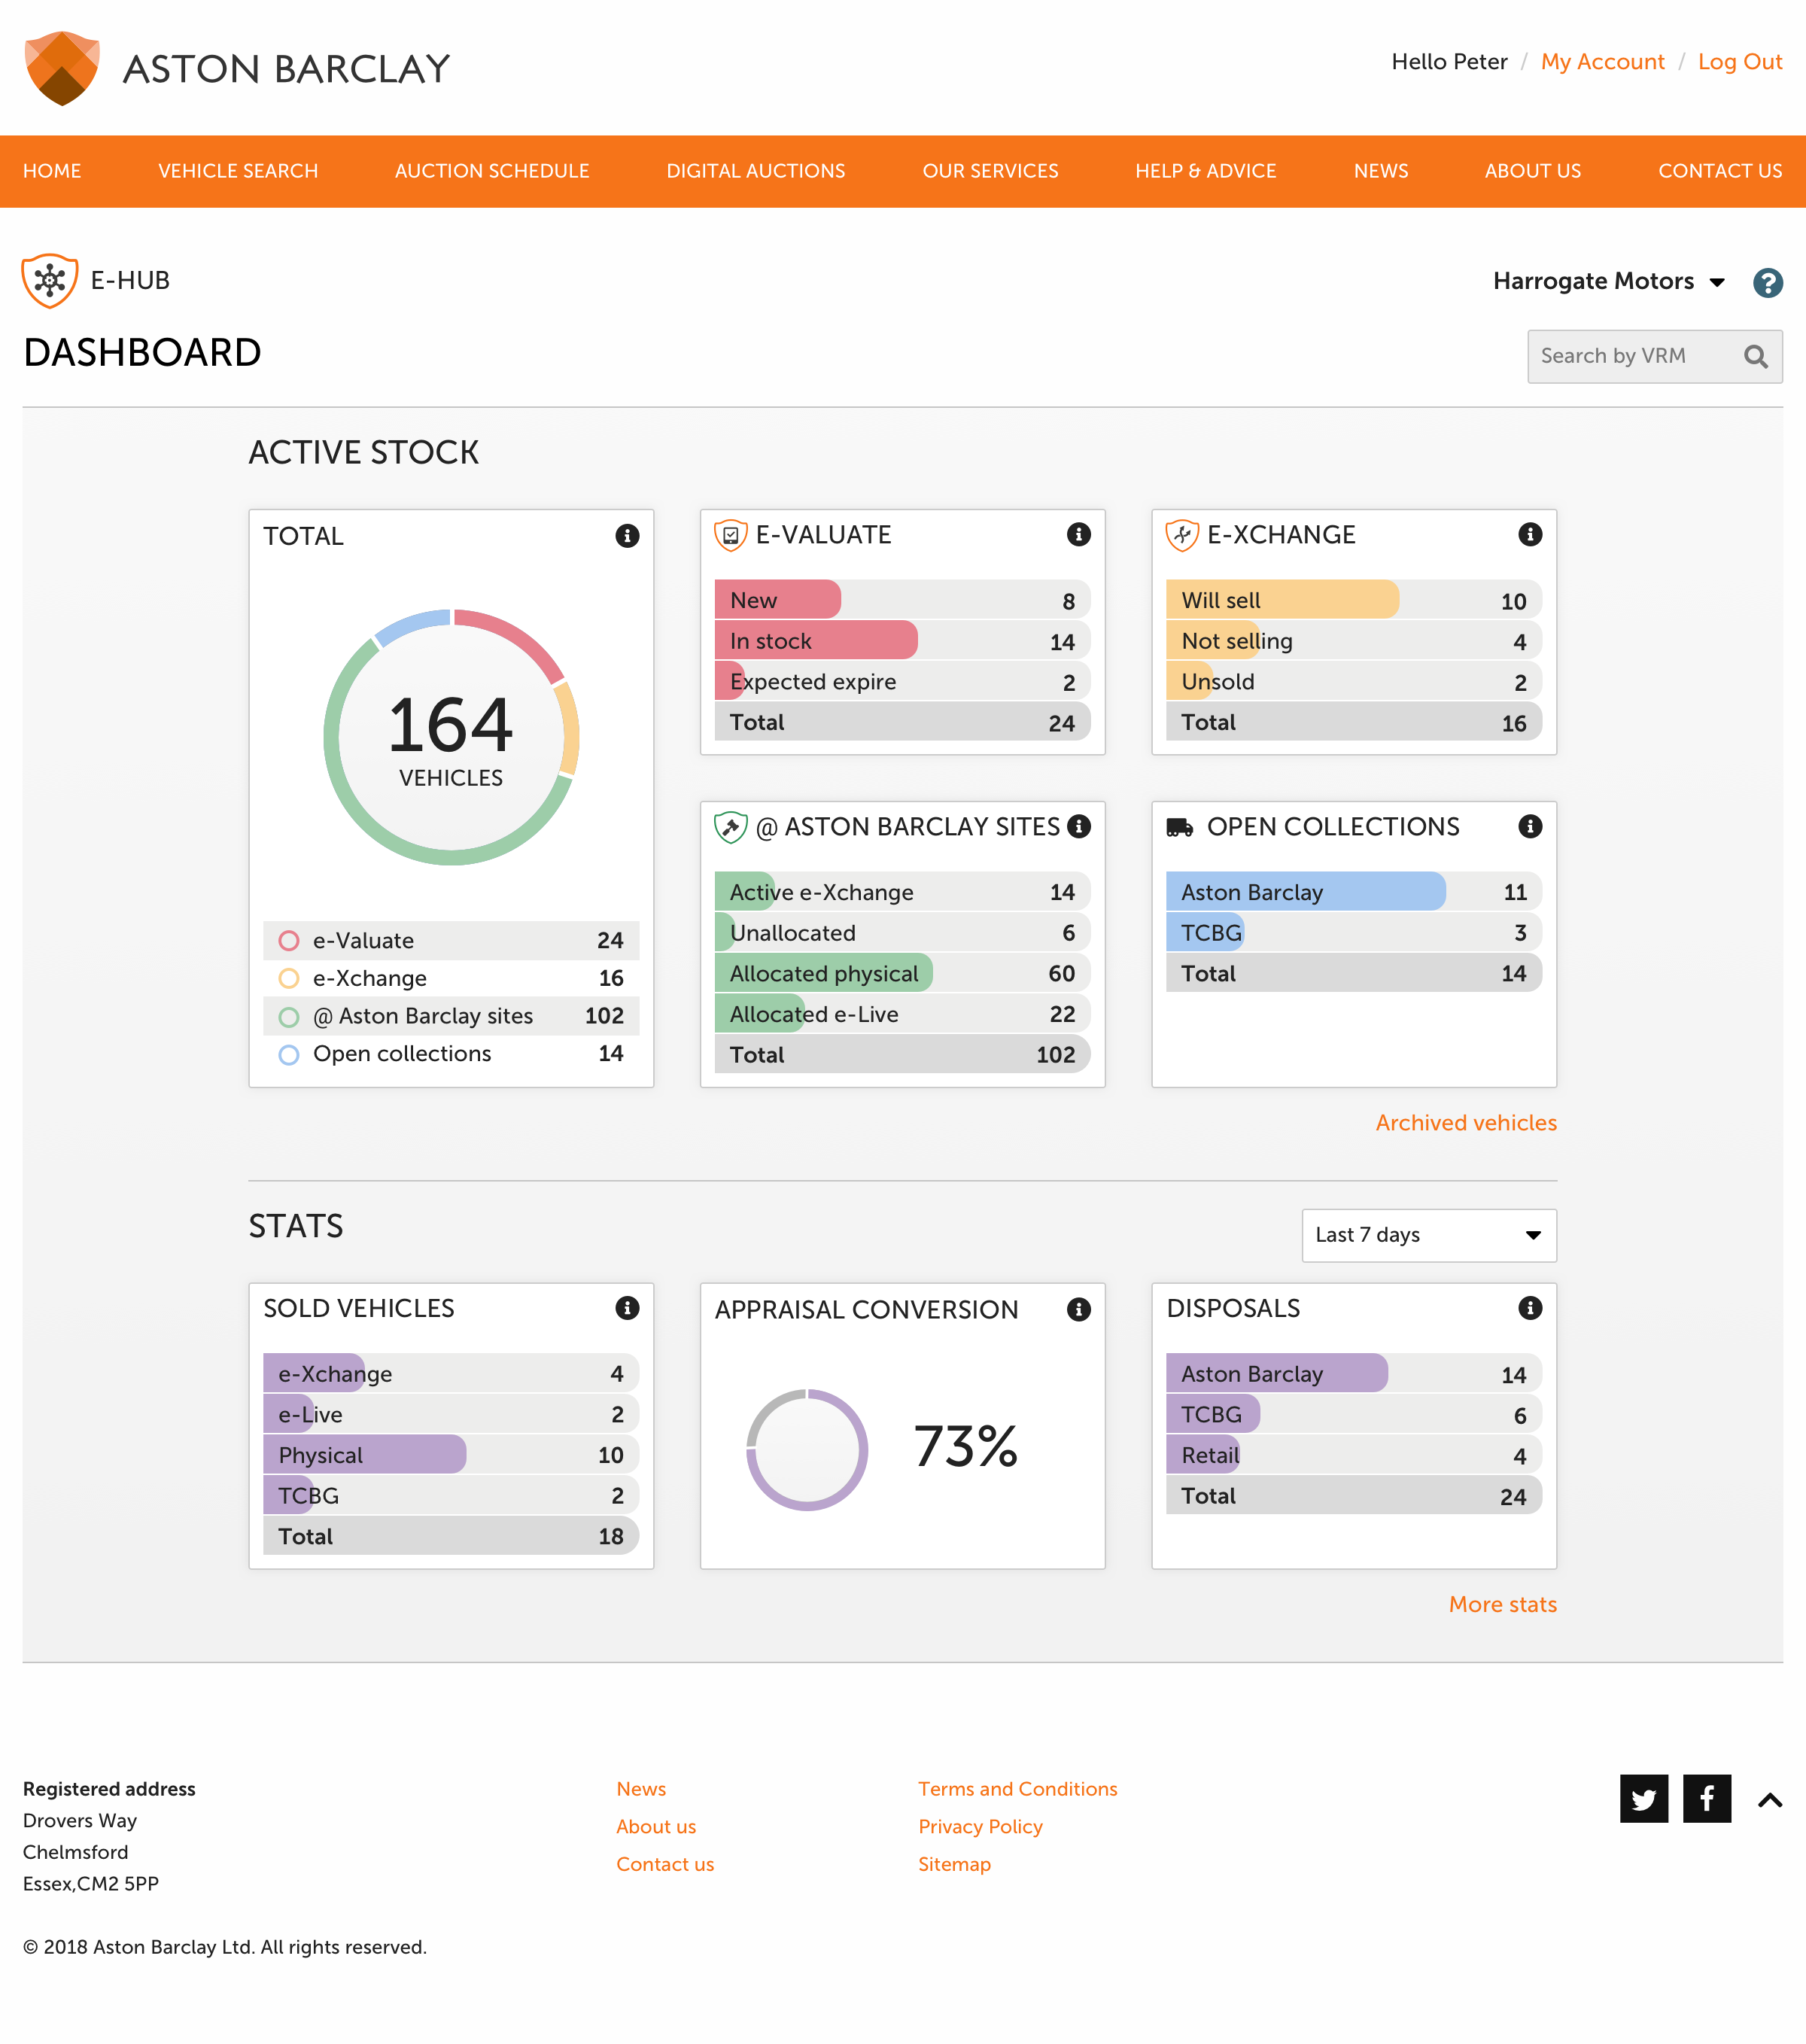1806x2044 pixels.
Task: Open the AUCTION SCHEDULE menu item
Action: (x=492, y=171)
